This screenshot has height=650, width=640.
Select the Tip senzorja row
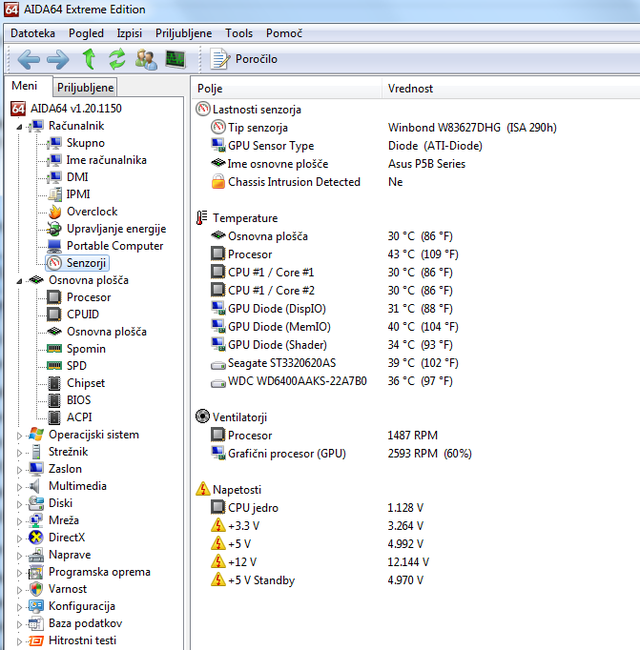point(383,128)
